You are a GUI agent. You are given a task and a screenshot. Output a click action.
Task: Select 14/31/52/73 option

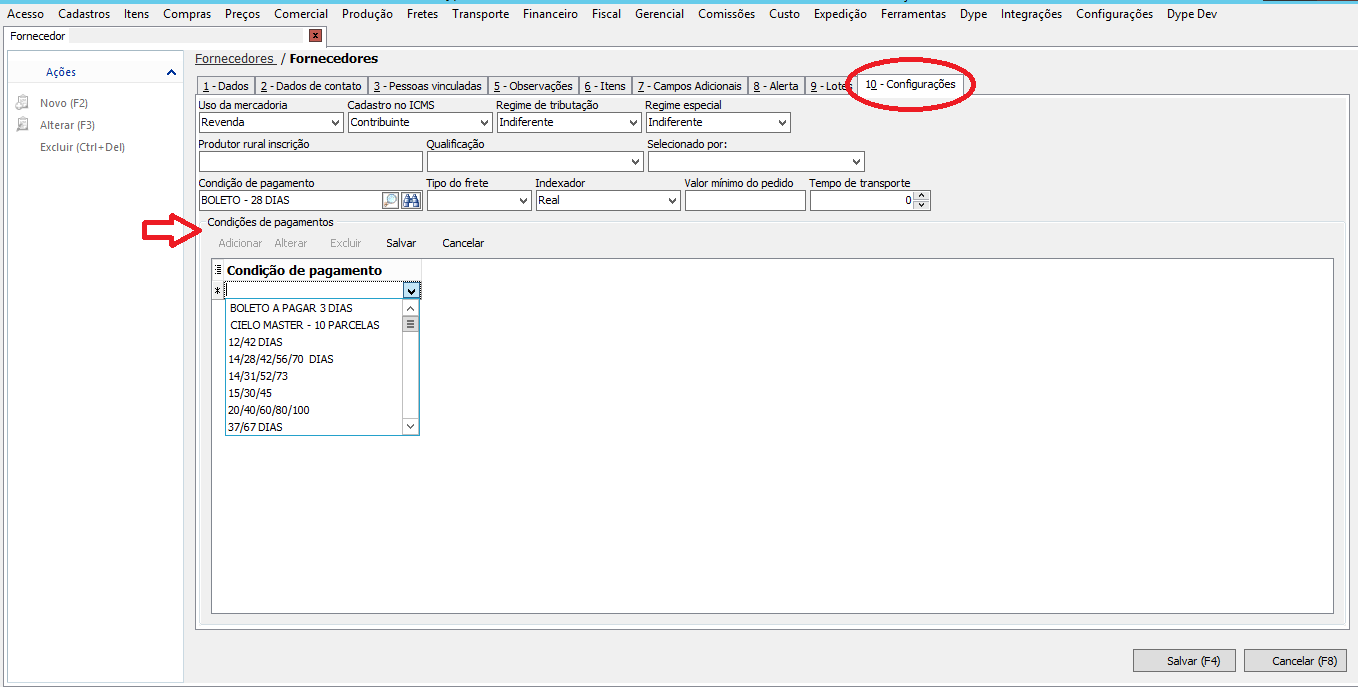pyautogui.click(x=314, y=376)
